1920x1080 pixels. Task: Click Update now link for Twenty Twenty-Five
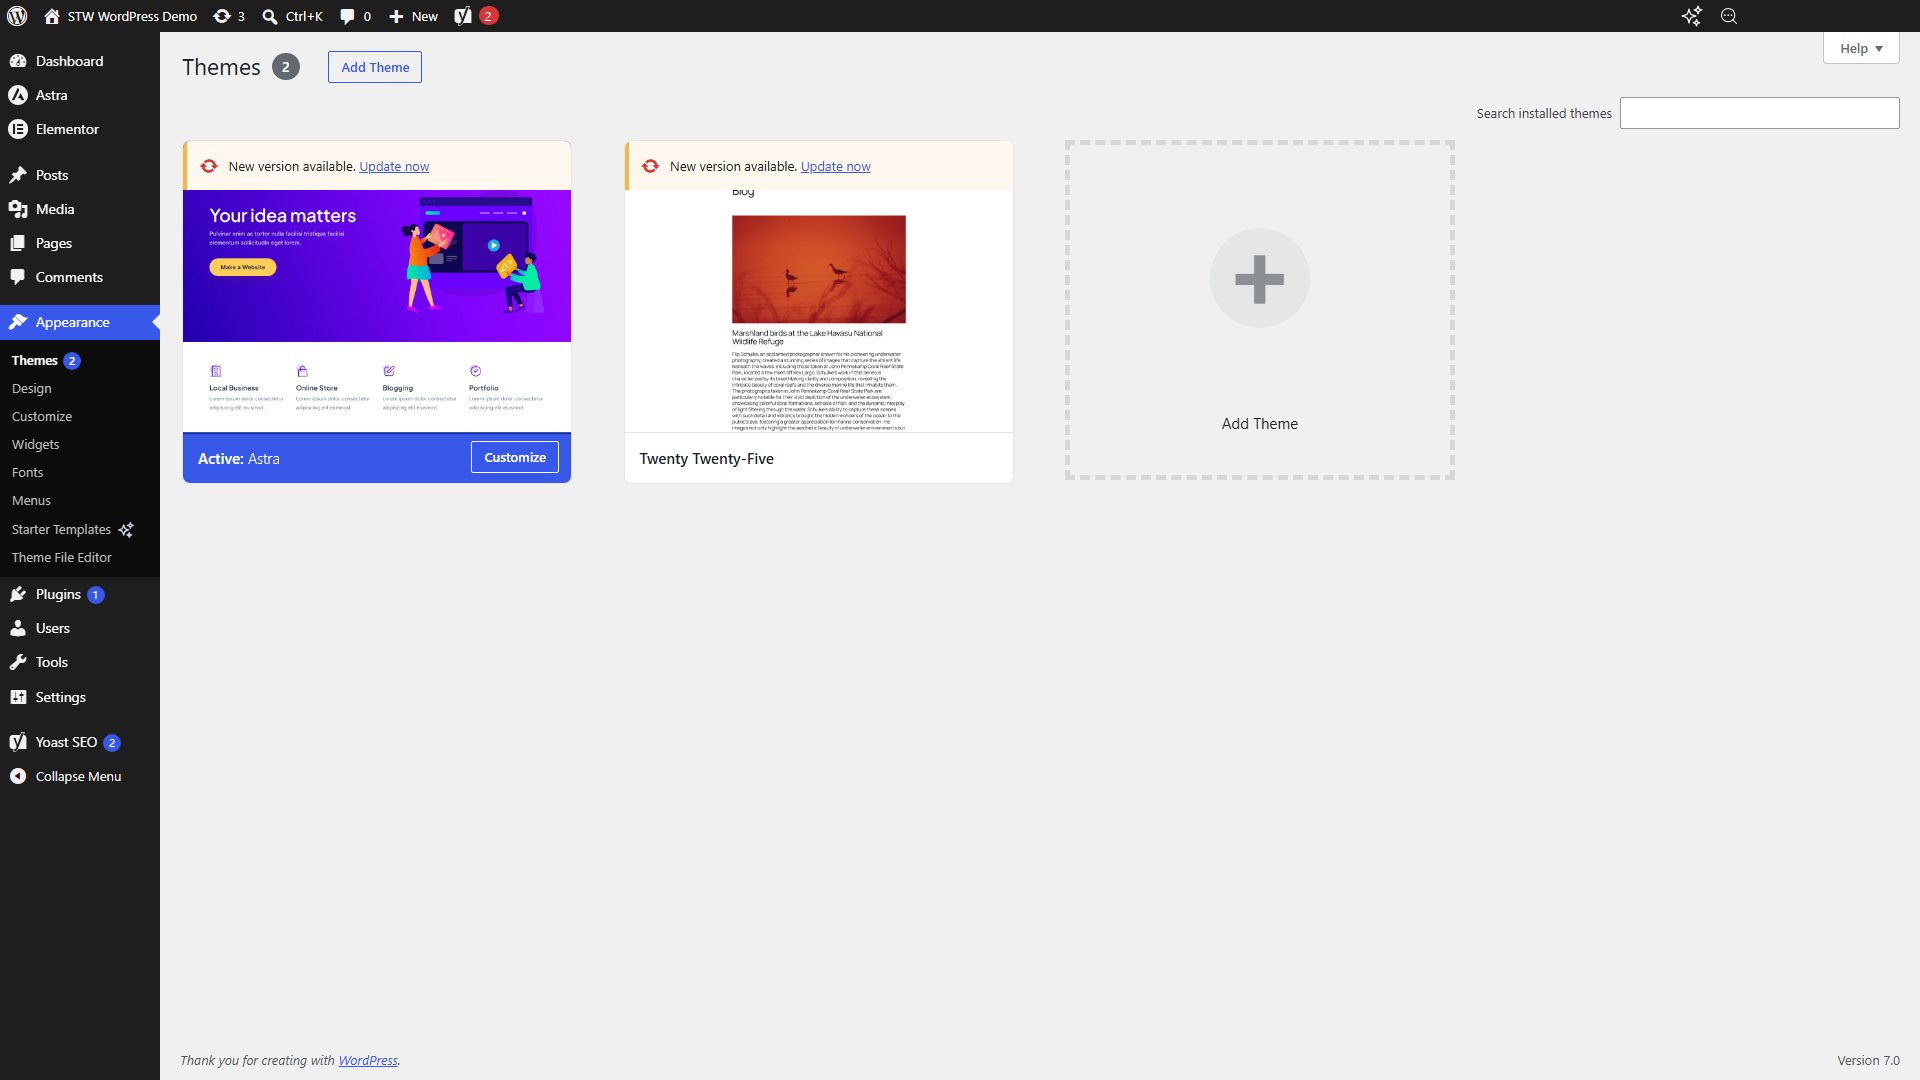tap(836, 166)
